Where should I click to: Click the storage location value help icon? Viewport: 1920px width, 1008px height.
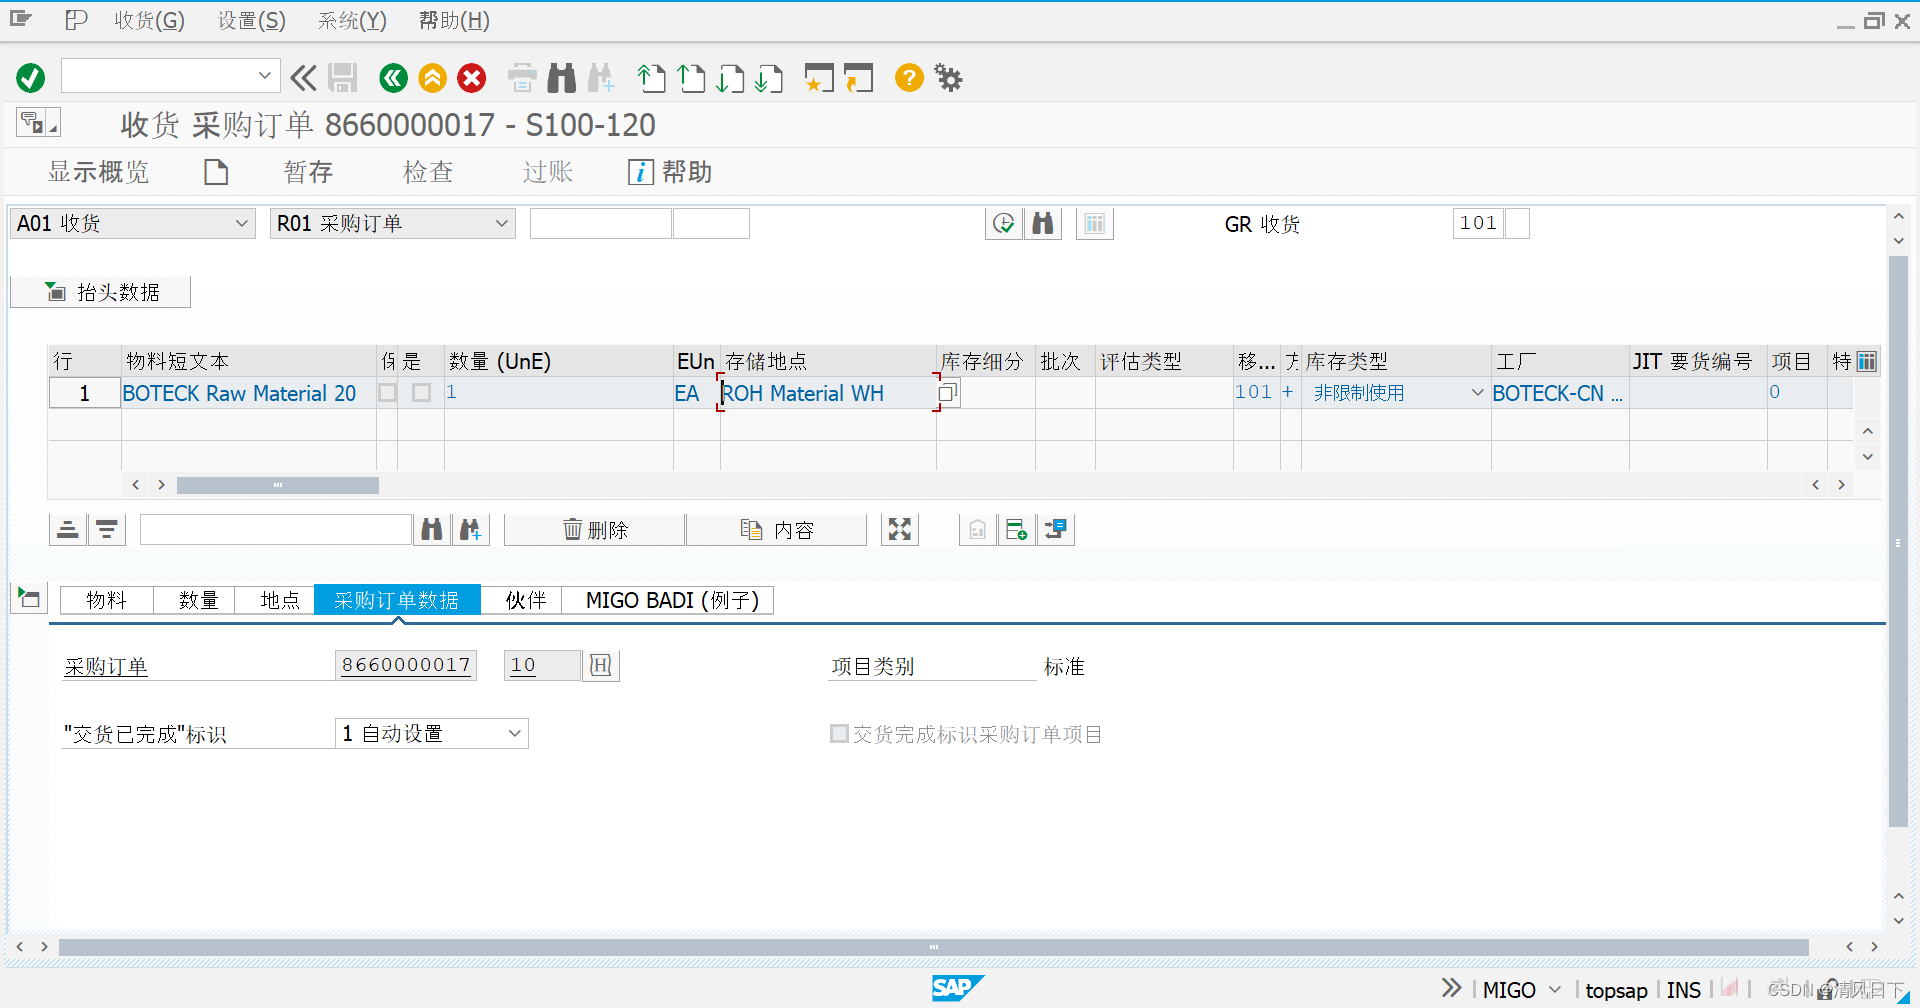pyautogui.click(x=948, y=393)
